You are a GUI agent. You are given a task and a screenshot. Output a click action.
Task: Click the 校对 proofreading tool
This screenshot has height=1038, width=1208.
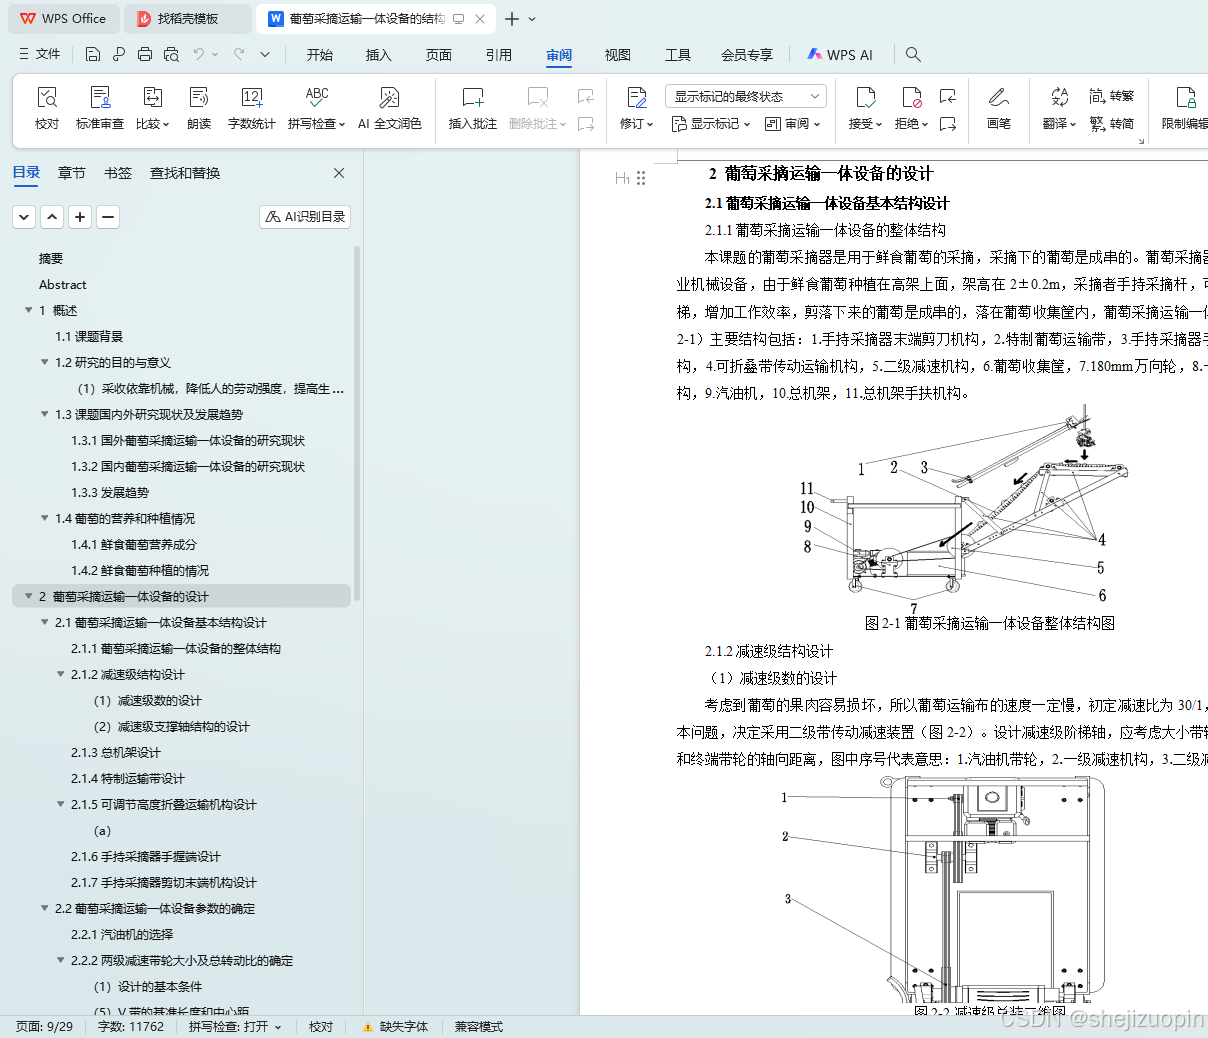(x=47, y=108)
